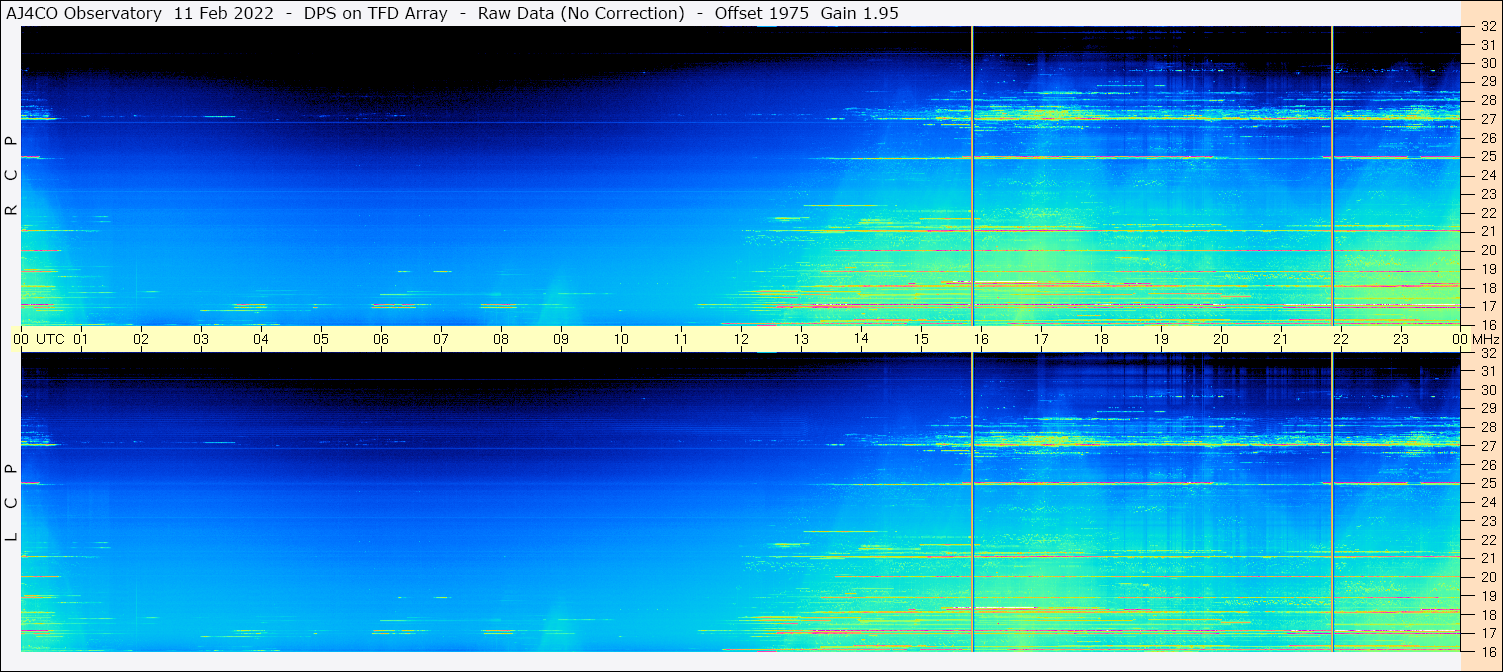1503x672 pixels.
Task: Click the 28 MHz tick label in RCP panel
Action: 1488,101
